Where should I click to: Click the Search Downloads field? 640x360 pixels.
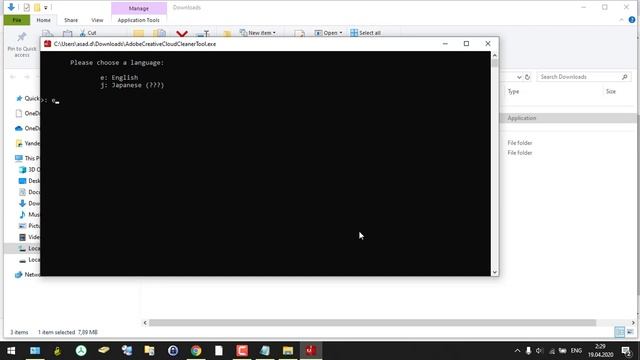(x=584, y=77)
